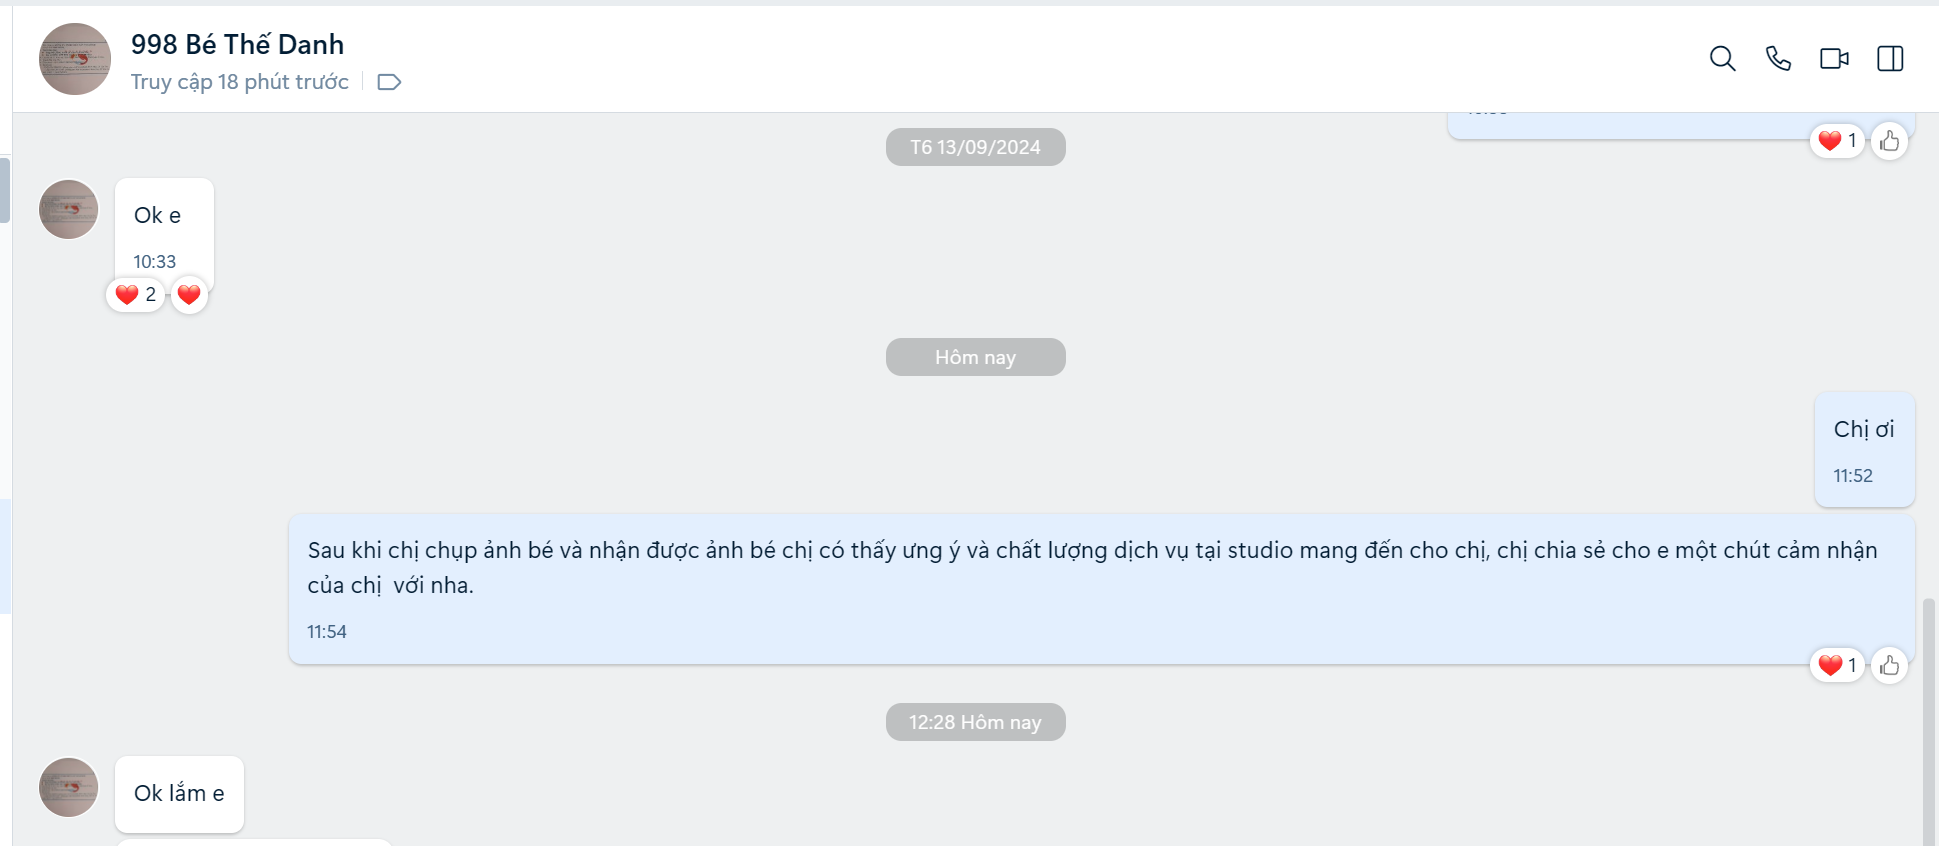Click thumbs-up on the topmost partially visible message

pyautogui.click(x=1889, y=141)
